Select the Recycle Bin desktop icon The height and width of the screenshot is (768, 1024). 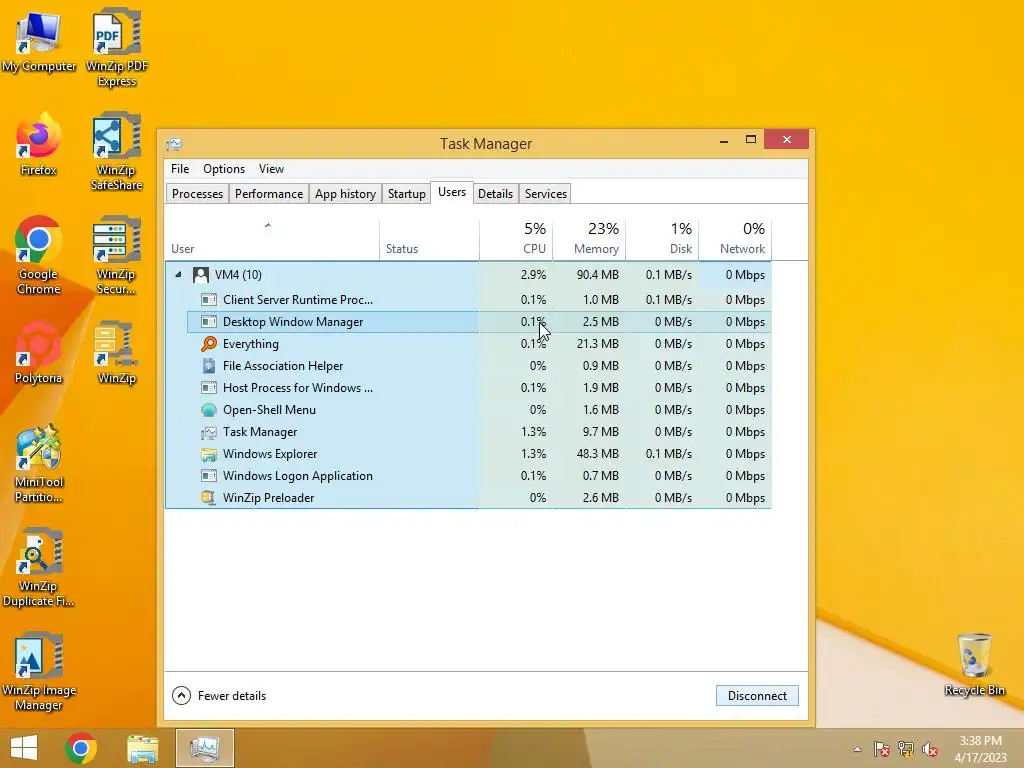(974, 665)
